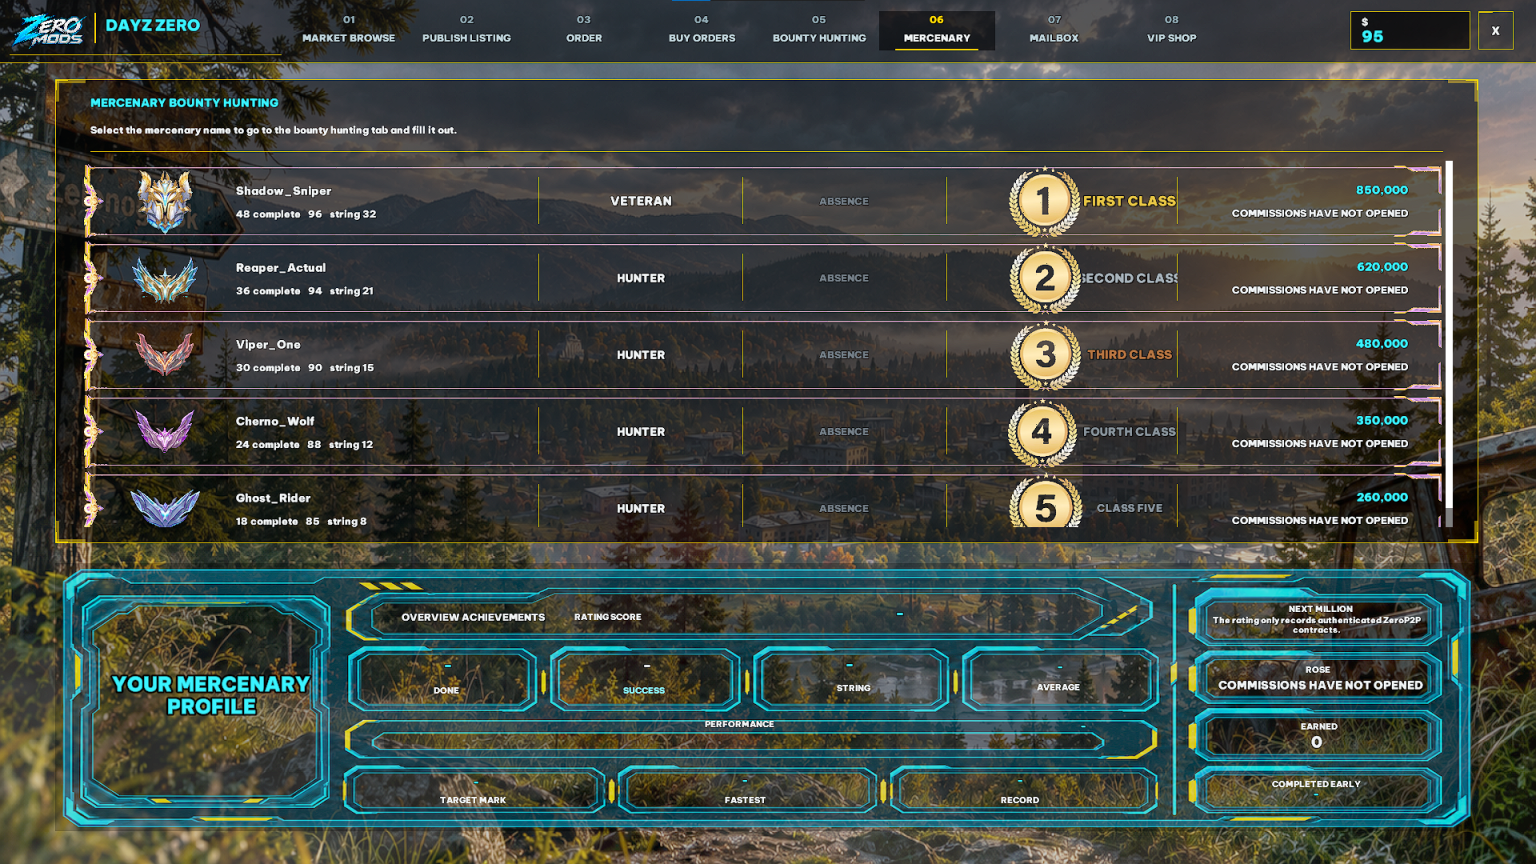
Task: Click Reaper_Actual's winged rank emblem
Action: (164, 279)
